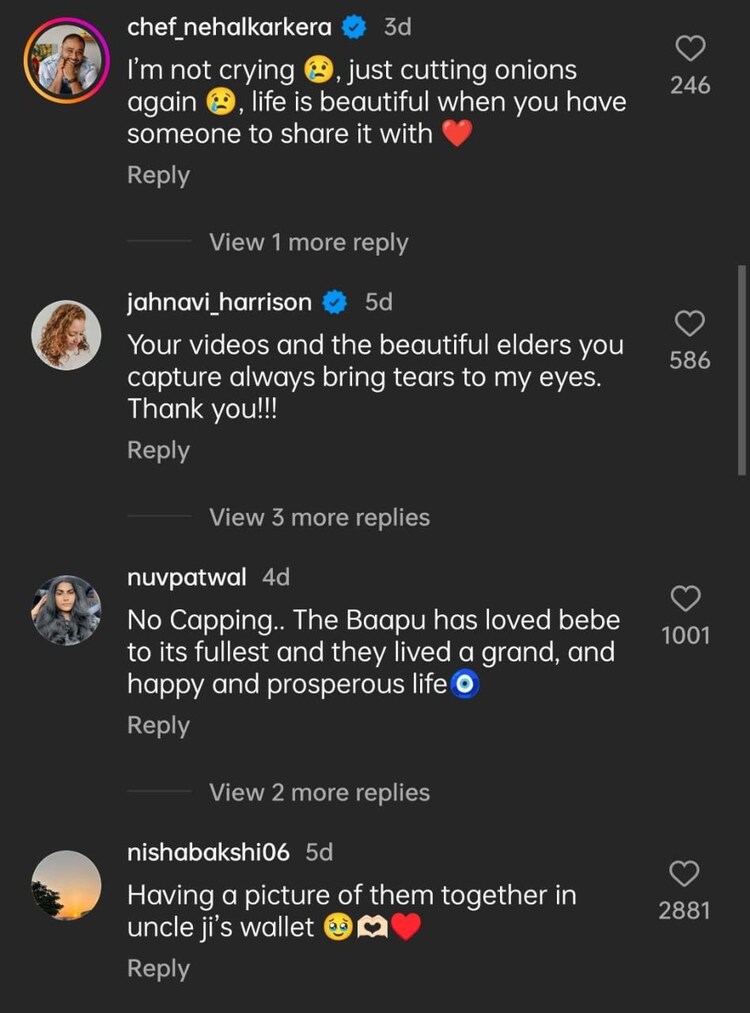Tap jahnavi_harrison's blue verified badge
The height and width of the screenshot is (1013, 750).
pyautogui.click(x=335, y=302)
